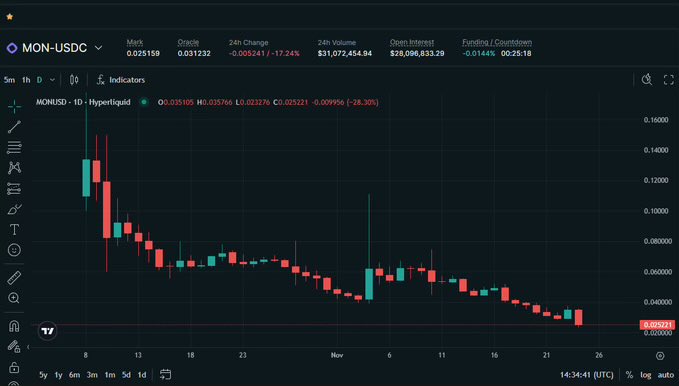Select the trend line drawing tool
The height and width of the screenshot is (386, 679).
14,127
